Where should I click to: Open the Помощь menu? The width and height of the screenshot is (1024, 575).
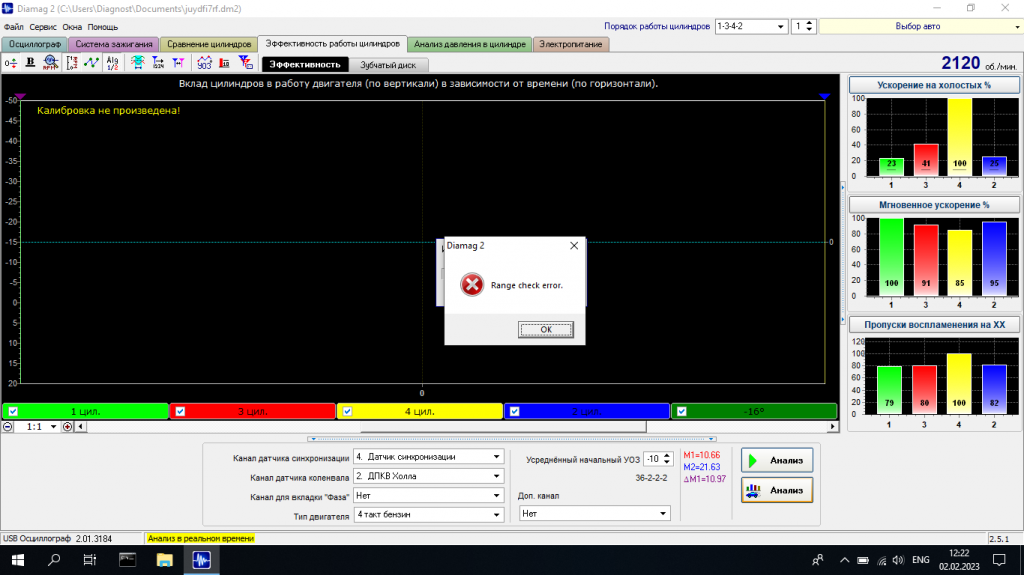pyautogui.click(x=103, y=27)
